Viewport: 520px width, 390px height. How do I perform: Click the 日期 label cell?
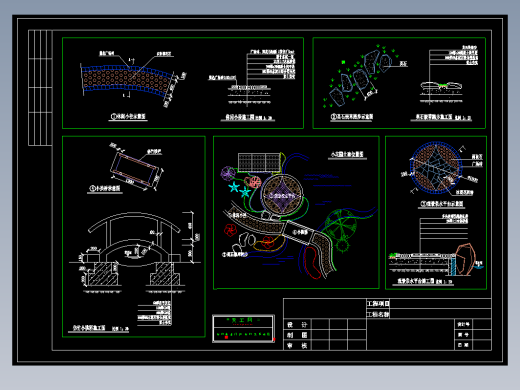(x=464, y=345)
